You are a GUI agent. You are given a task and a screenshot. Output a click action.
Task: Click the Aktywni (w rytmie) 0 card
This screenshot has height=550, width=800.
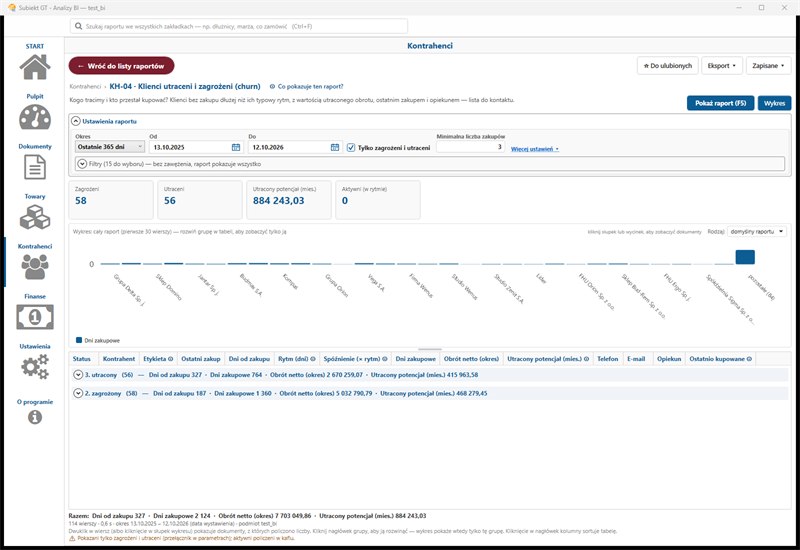click(378, 199)
